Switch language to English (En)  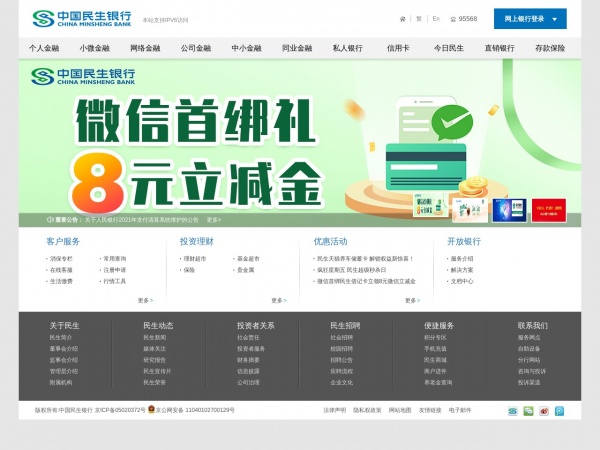tap(436, 19)
